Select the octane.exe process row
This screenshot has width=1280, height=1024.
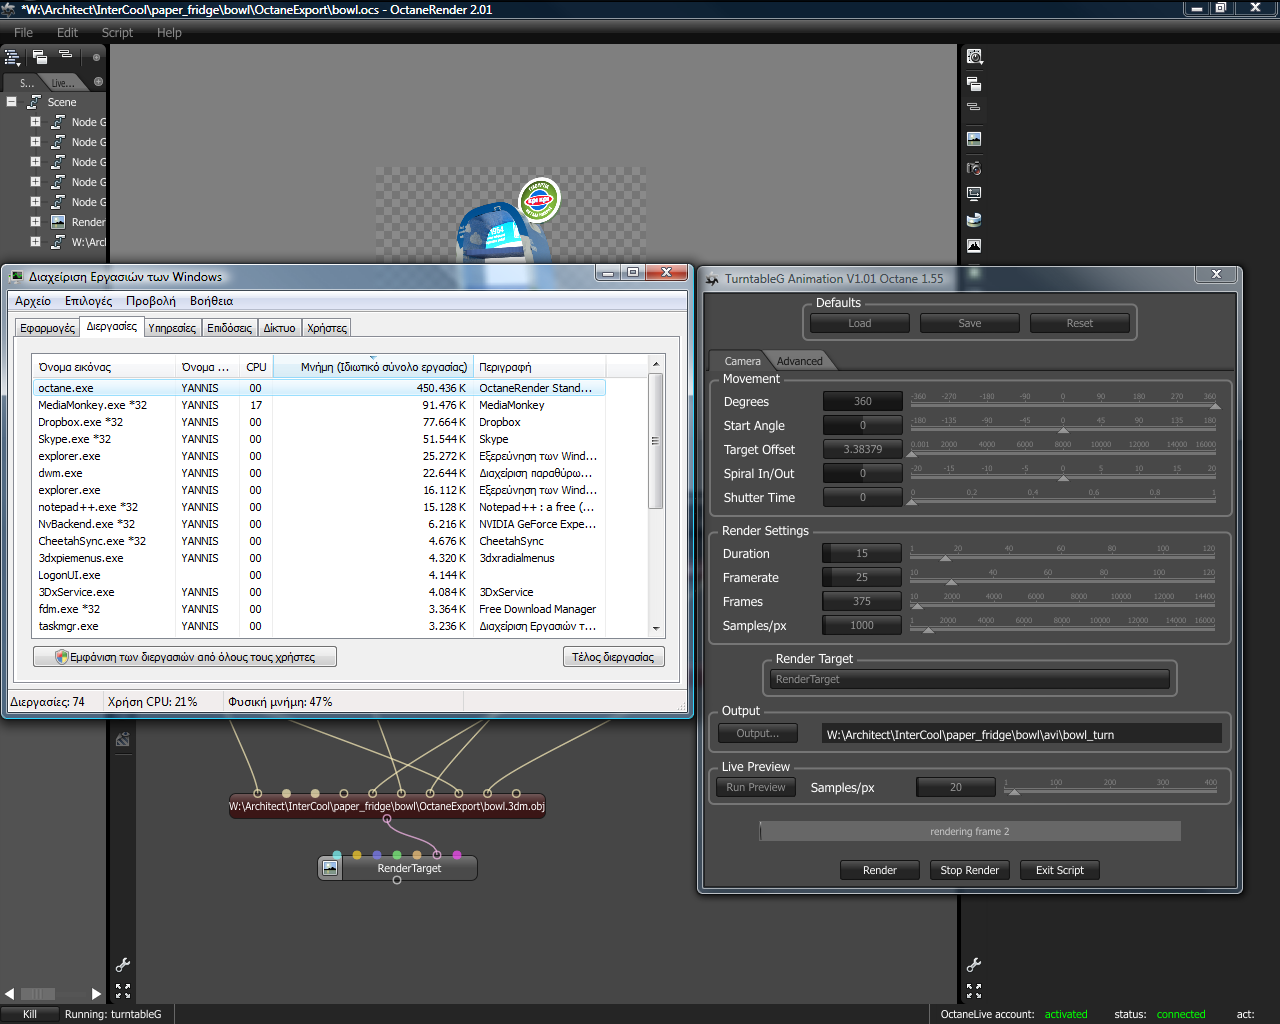[x=319, y=388]
